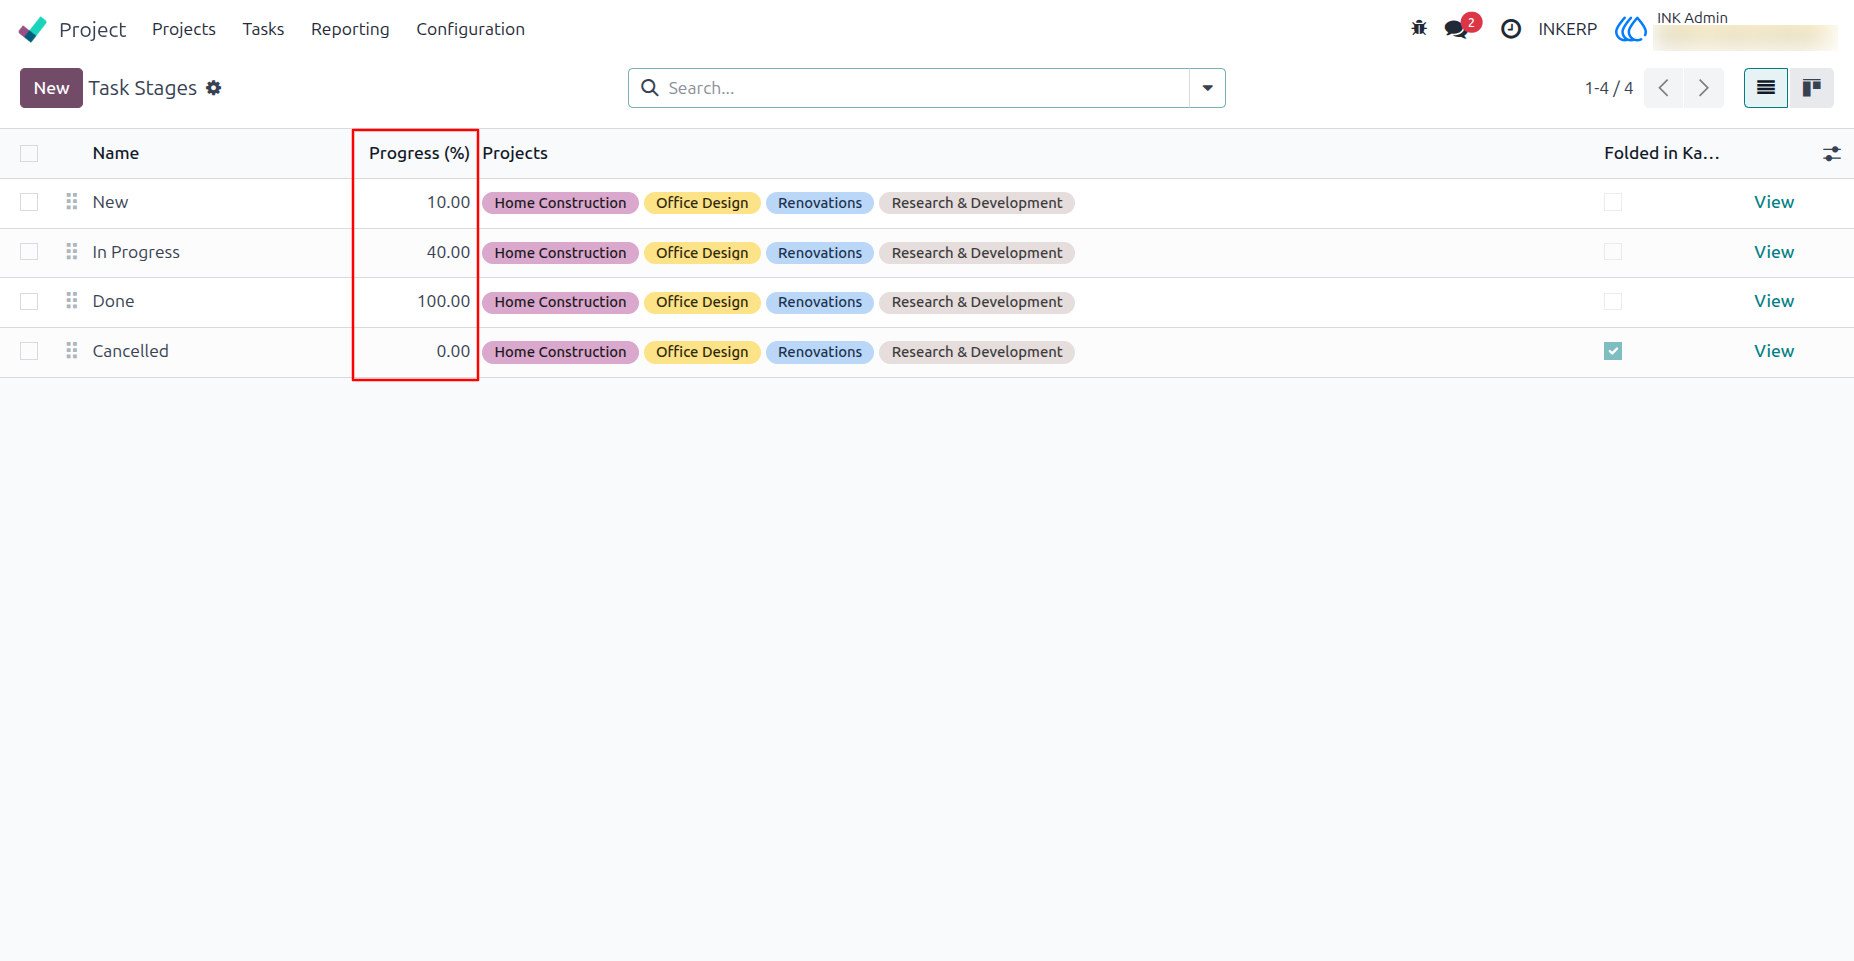Open the Tasks menu

pos(263,29)
